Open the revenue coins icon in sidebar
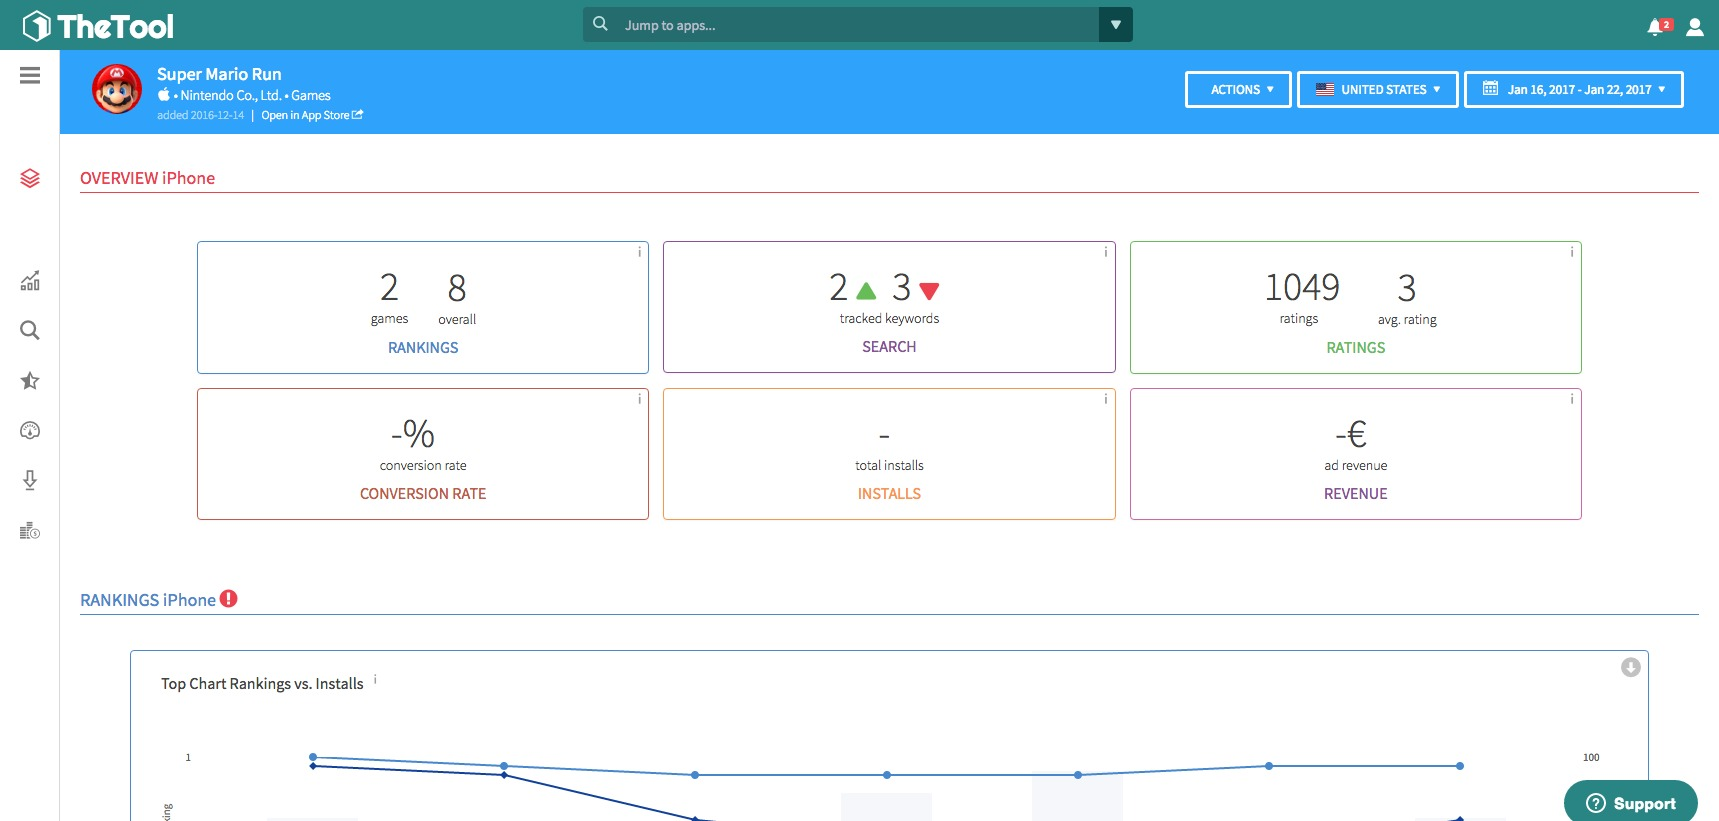This screenshot has height=821, width=1719. [30, 531]
